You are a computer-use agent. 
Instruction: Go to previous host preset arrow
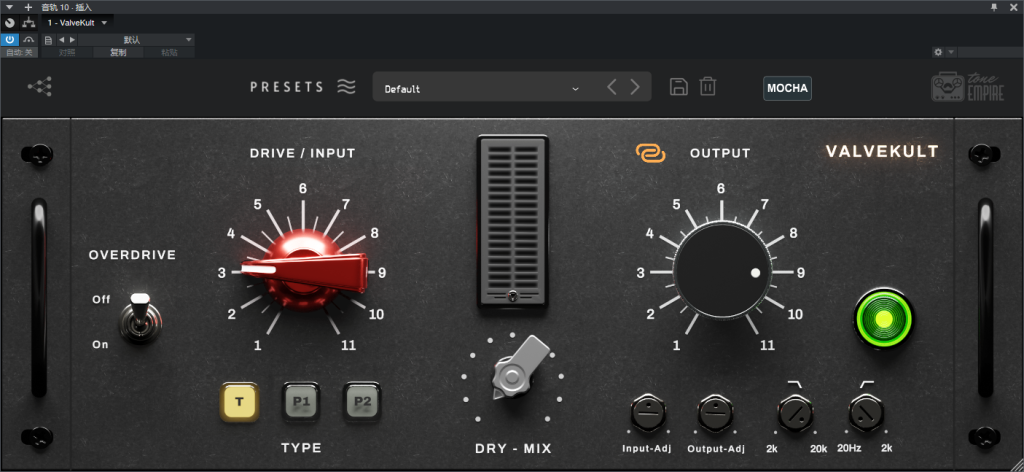(61, 40)
